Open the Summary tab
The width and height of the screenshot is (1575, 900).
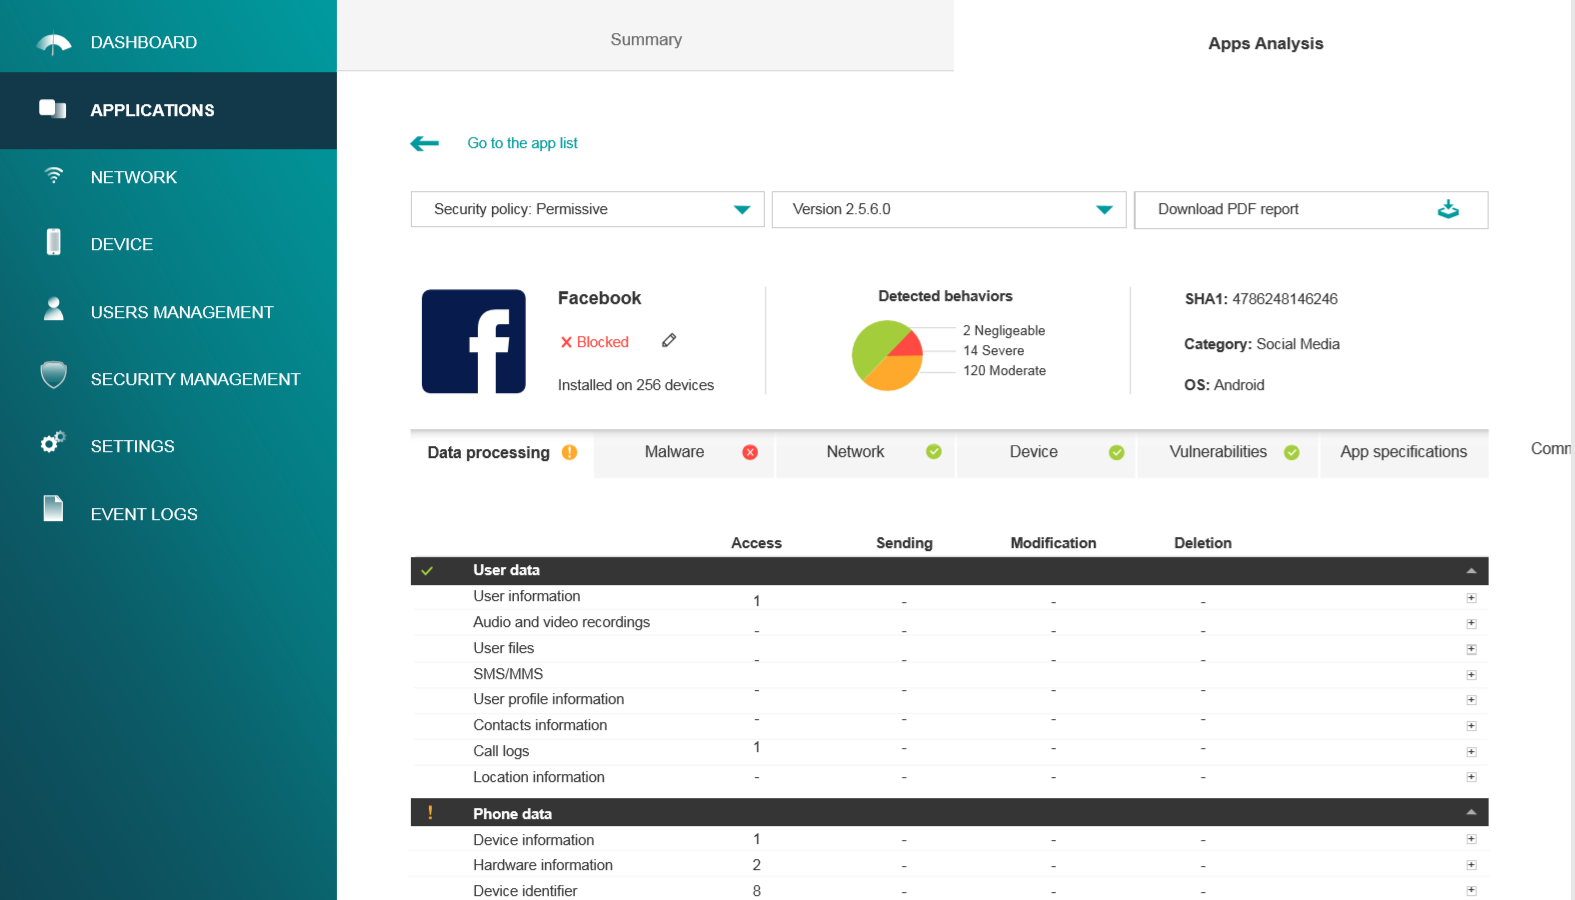pyautogui.click(x=646, y=40)
